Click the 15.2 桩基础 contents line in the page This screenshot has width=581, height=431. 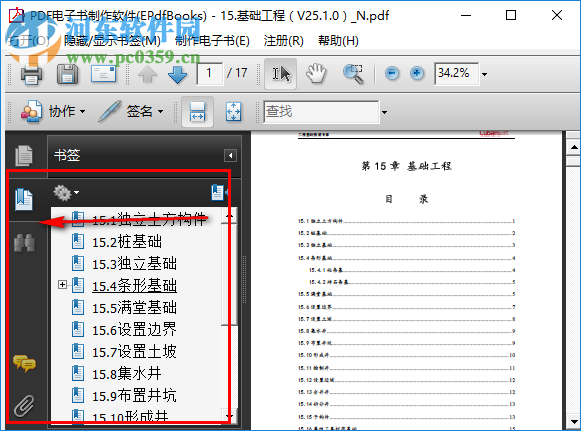(x=406, y=233)
